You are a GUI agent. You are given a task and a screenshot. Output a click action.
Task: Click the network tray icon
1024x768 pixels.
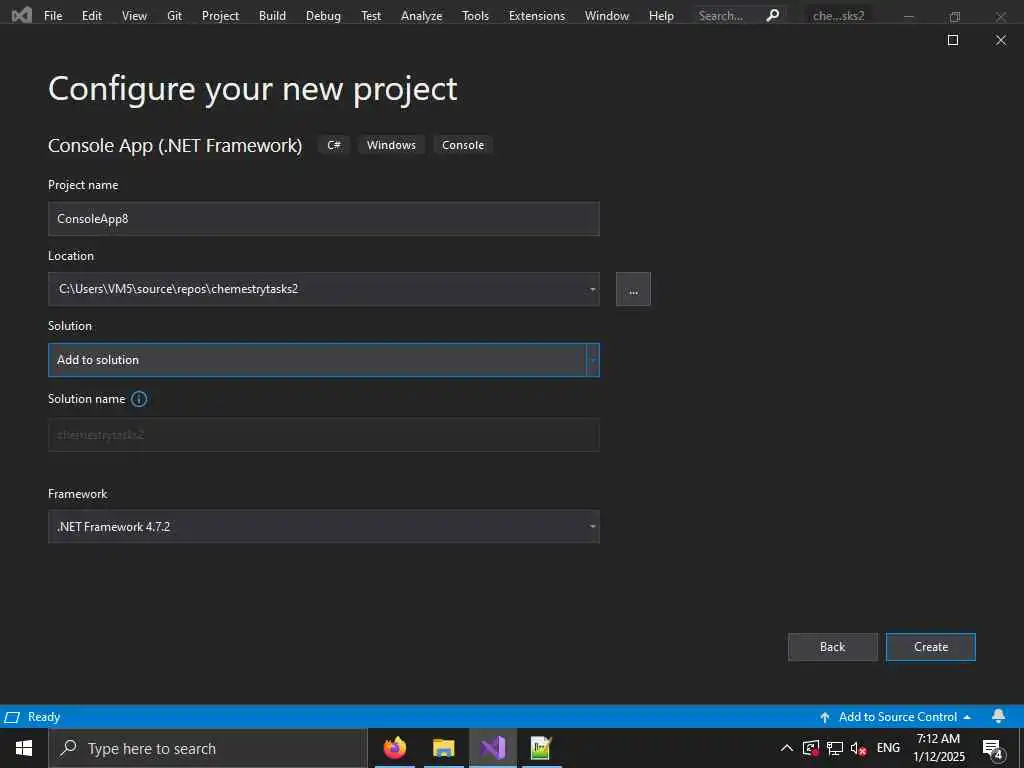click(835, 748)
